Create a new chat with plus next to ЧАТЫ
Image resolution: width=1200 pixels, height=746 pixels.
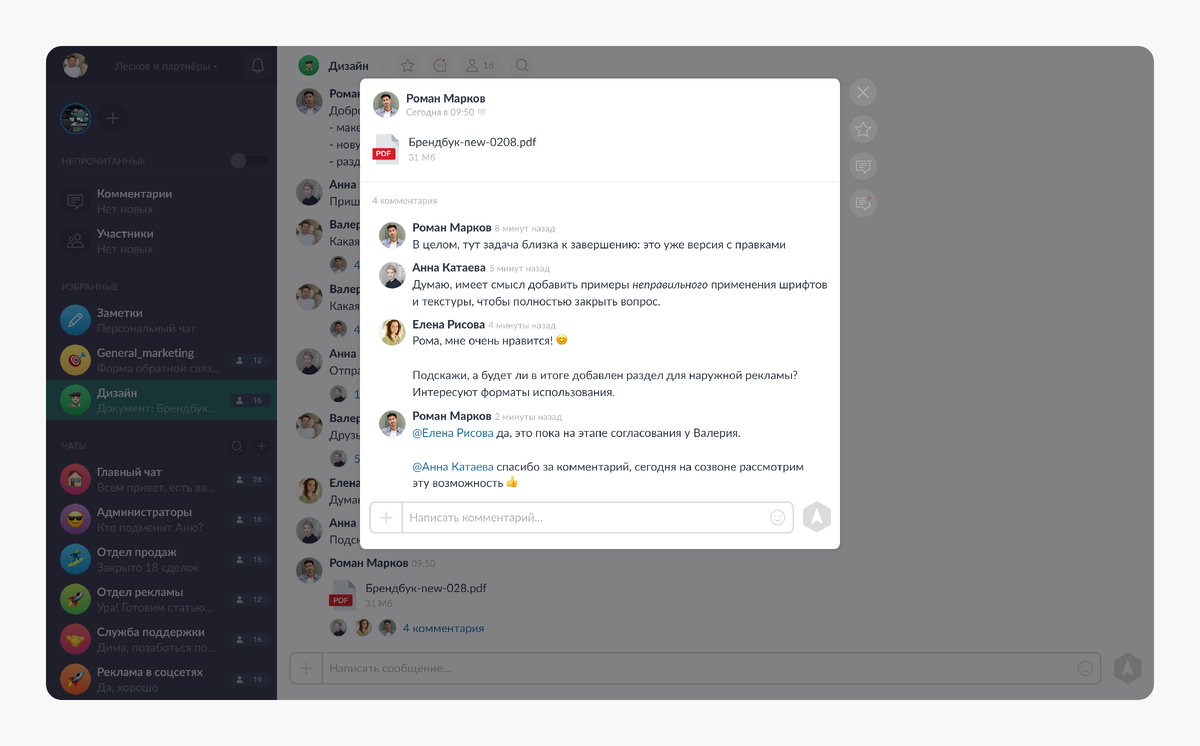(262, 446)
